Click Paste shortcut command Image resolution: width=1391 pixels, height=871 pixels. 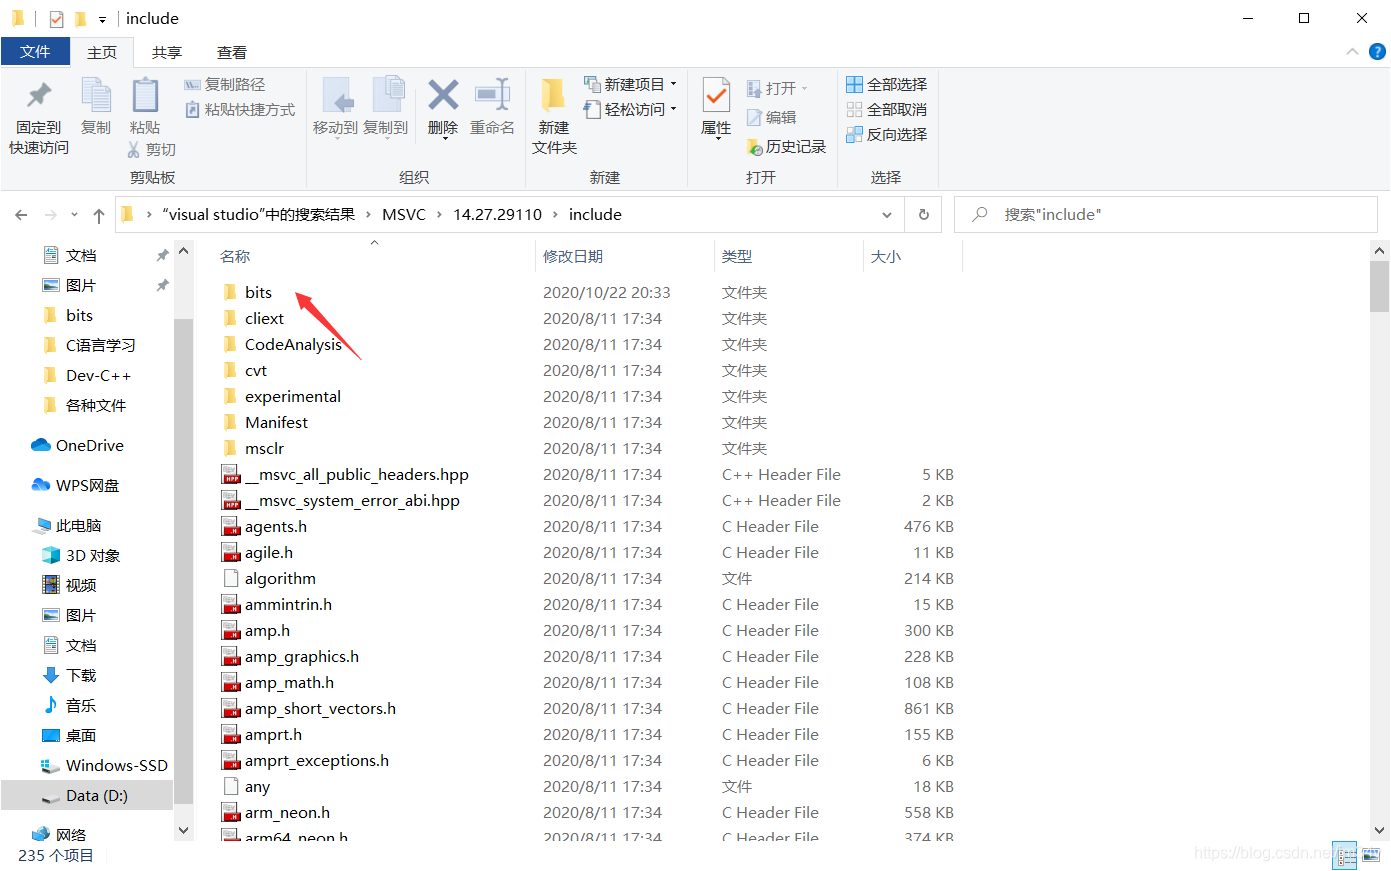(240, 110)
